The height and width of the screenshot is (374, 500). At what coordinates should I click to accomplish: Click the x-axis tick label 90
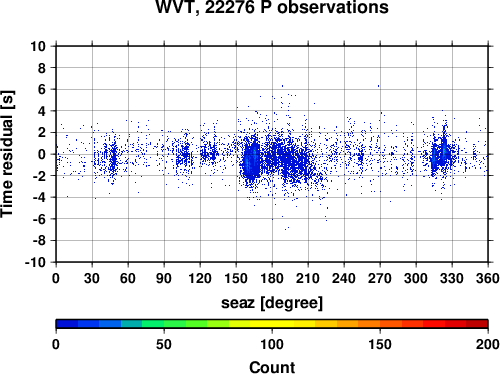(164, 278)
